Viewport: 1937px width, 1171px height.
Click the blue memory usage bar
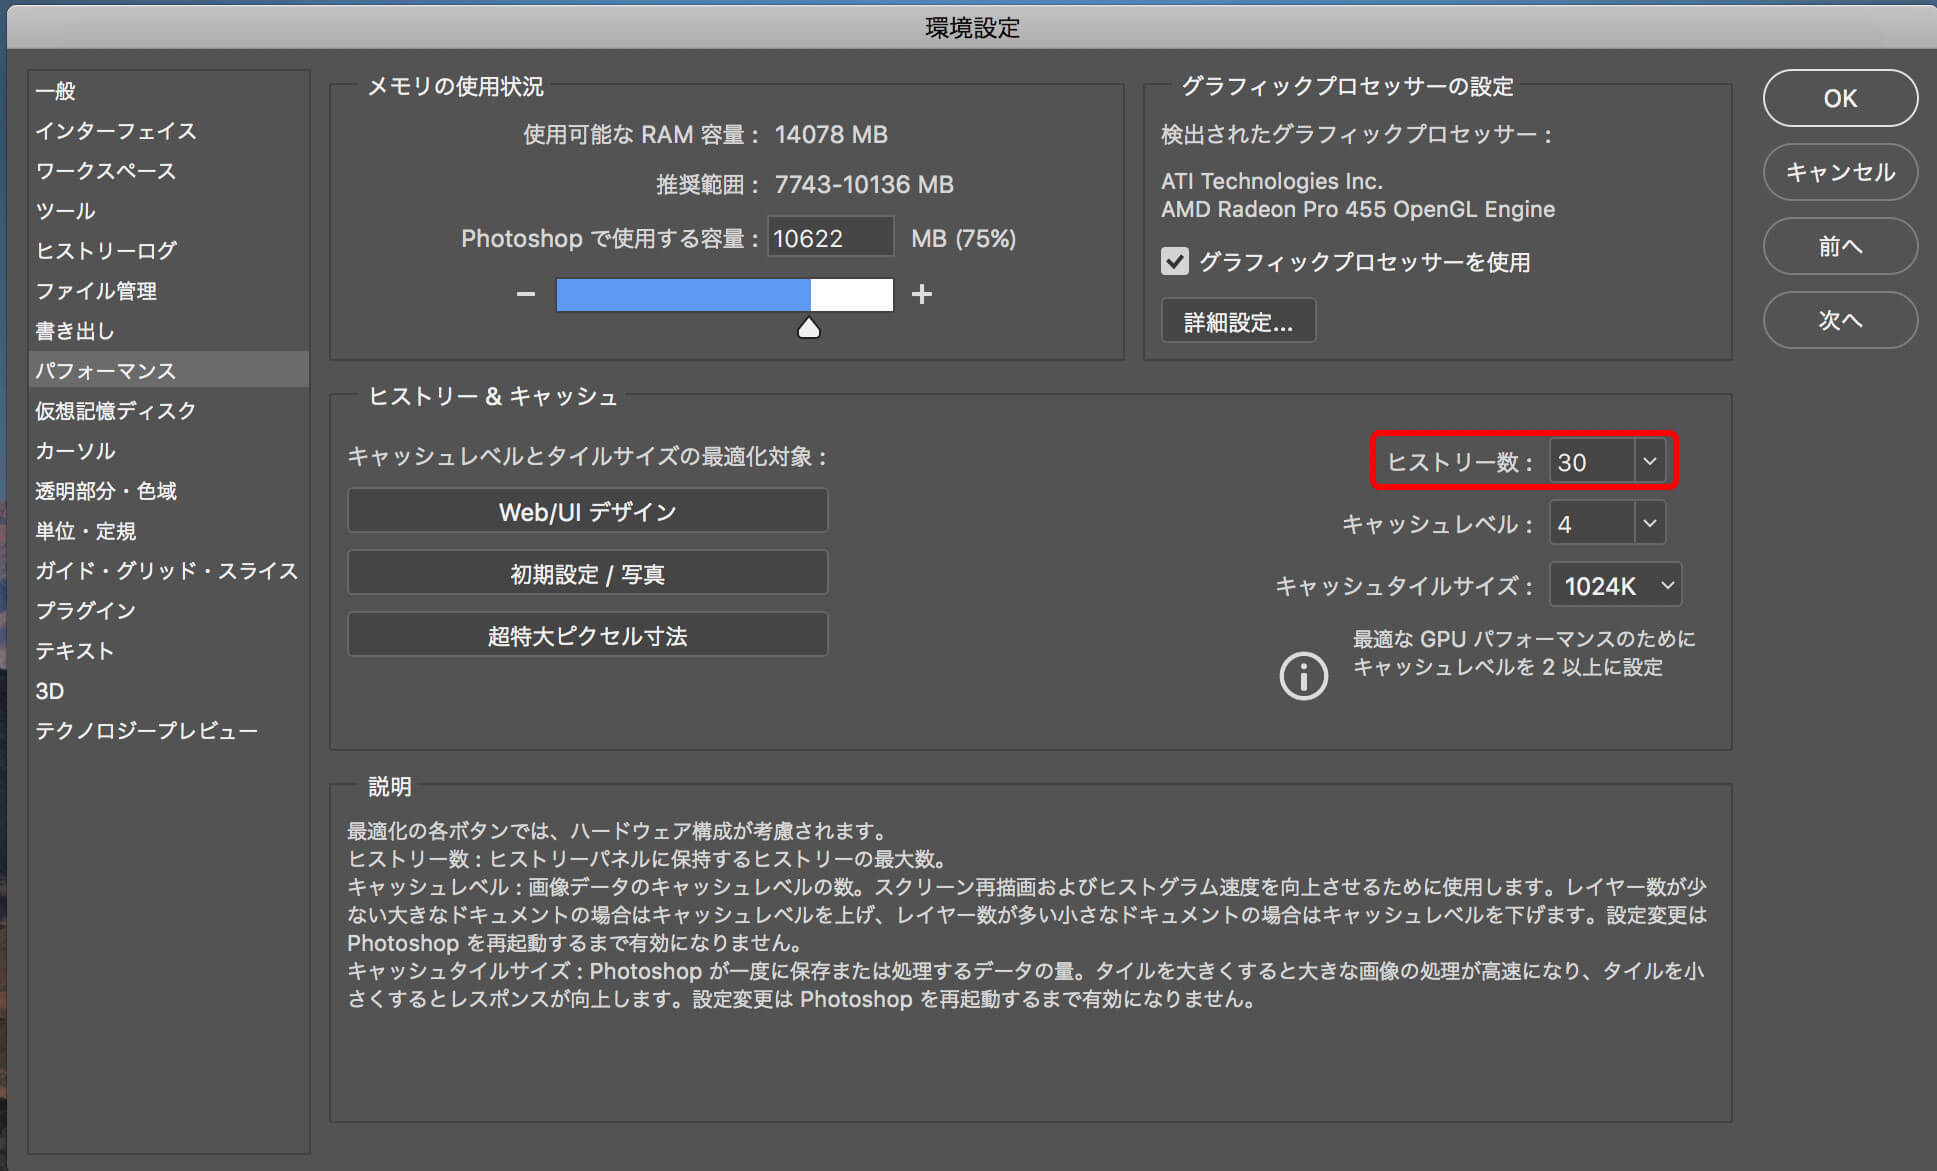(x=683, y=295)
